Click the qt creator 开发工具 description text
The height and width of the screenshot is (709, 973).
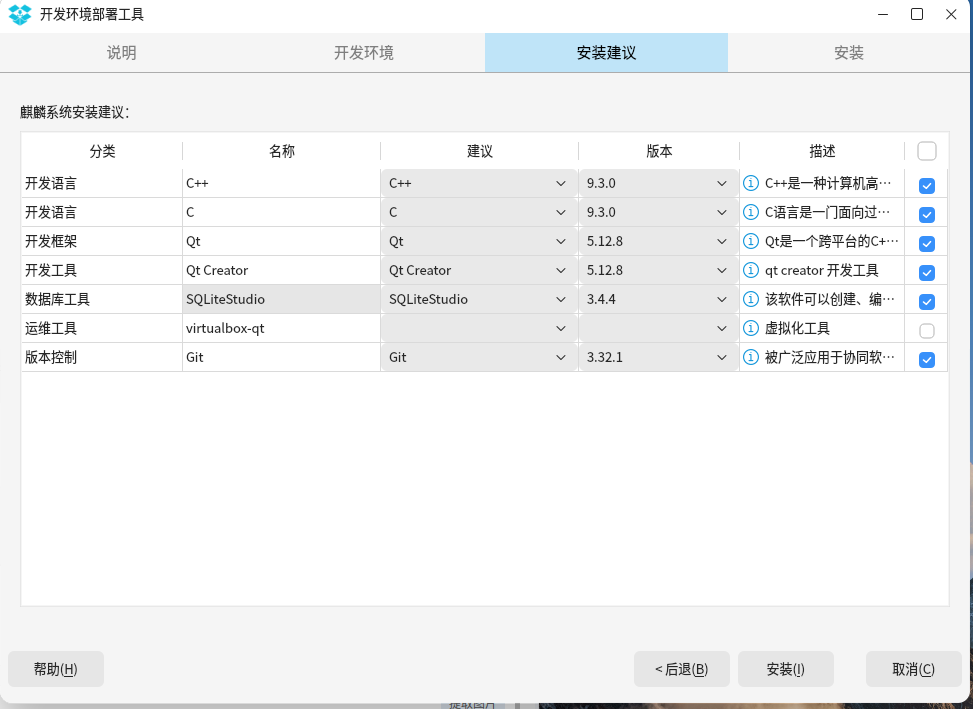822,270
